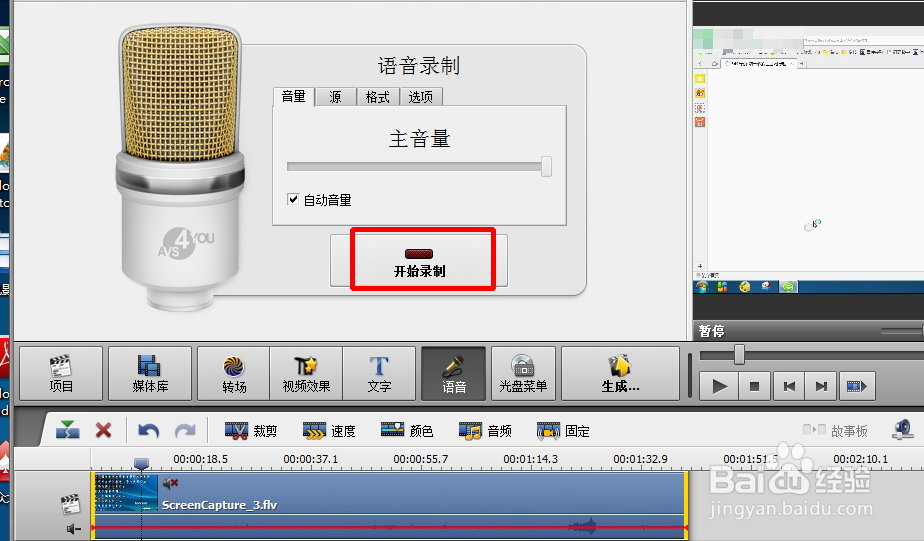Switch to the 格式 format tab
This screenshot has width=924, height=541.
coord(378,97)
